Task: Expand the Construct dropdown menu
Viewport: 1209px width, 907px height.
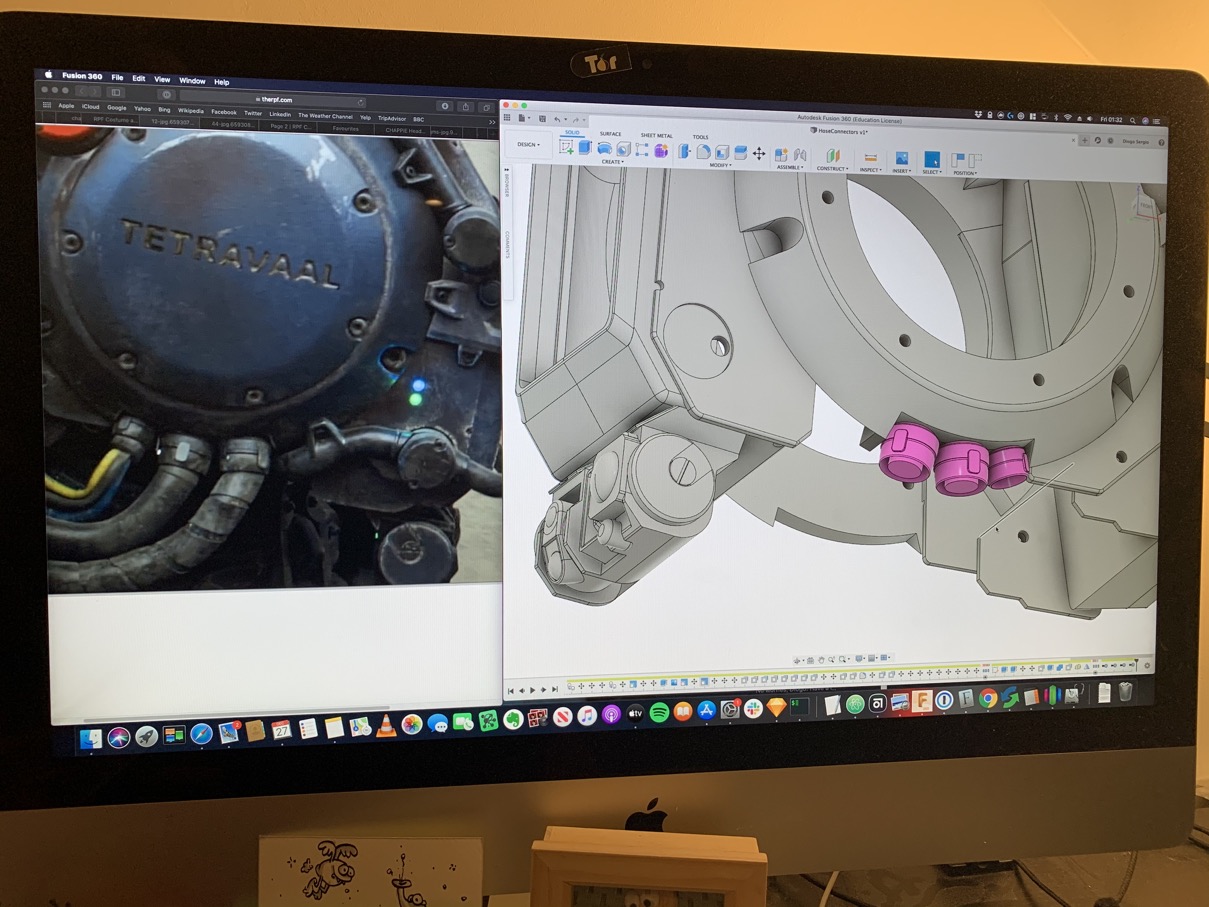Action: coord(832,168)
